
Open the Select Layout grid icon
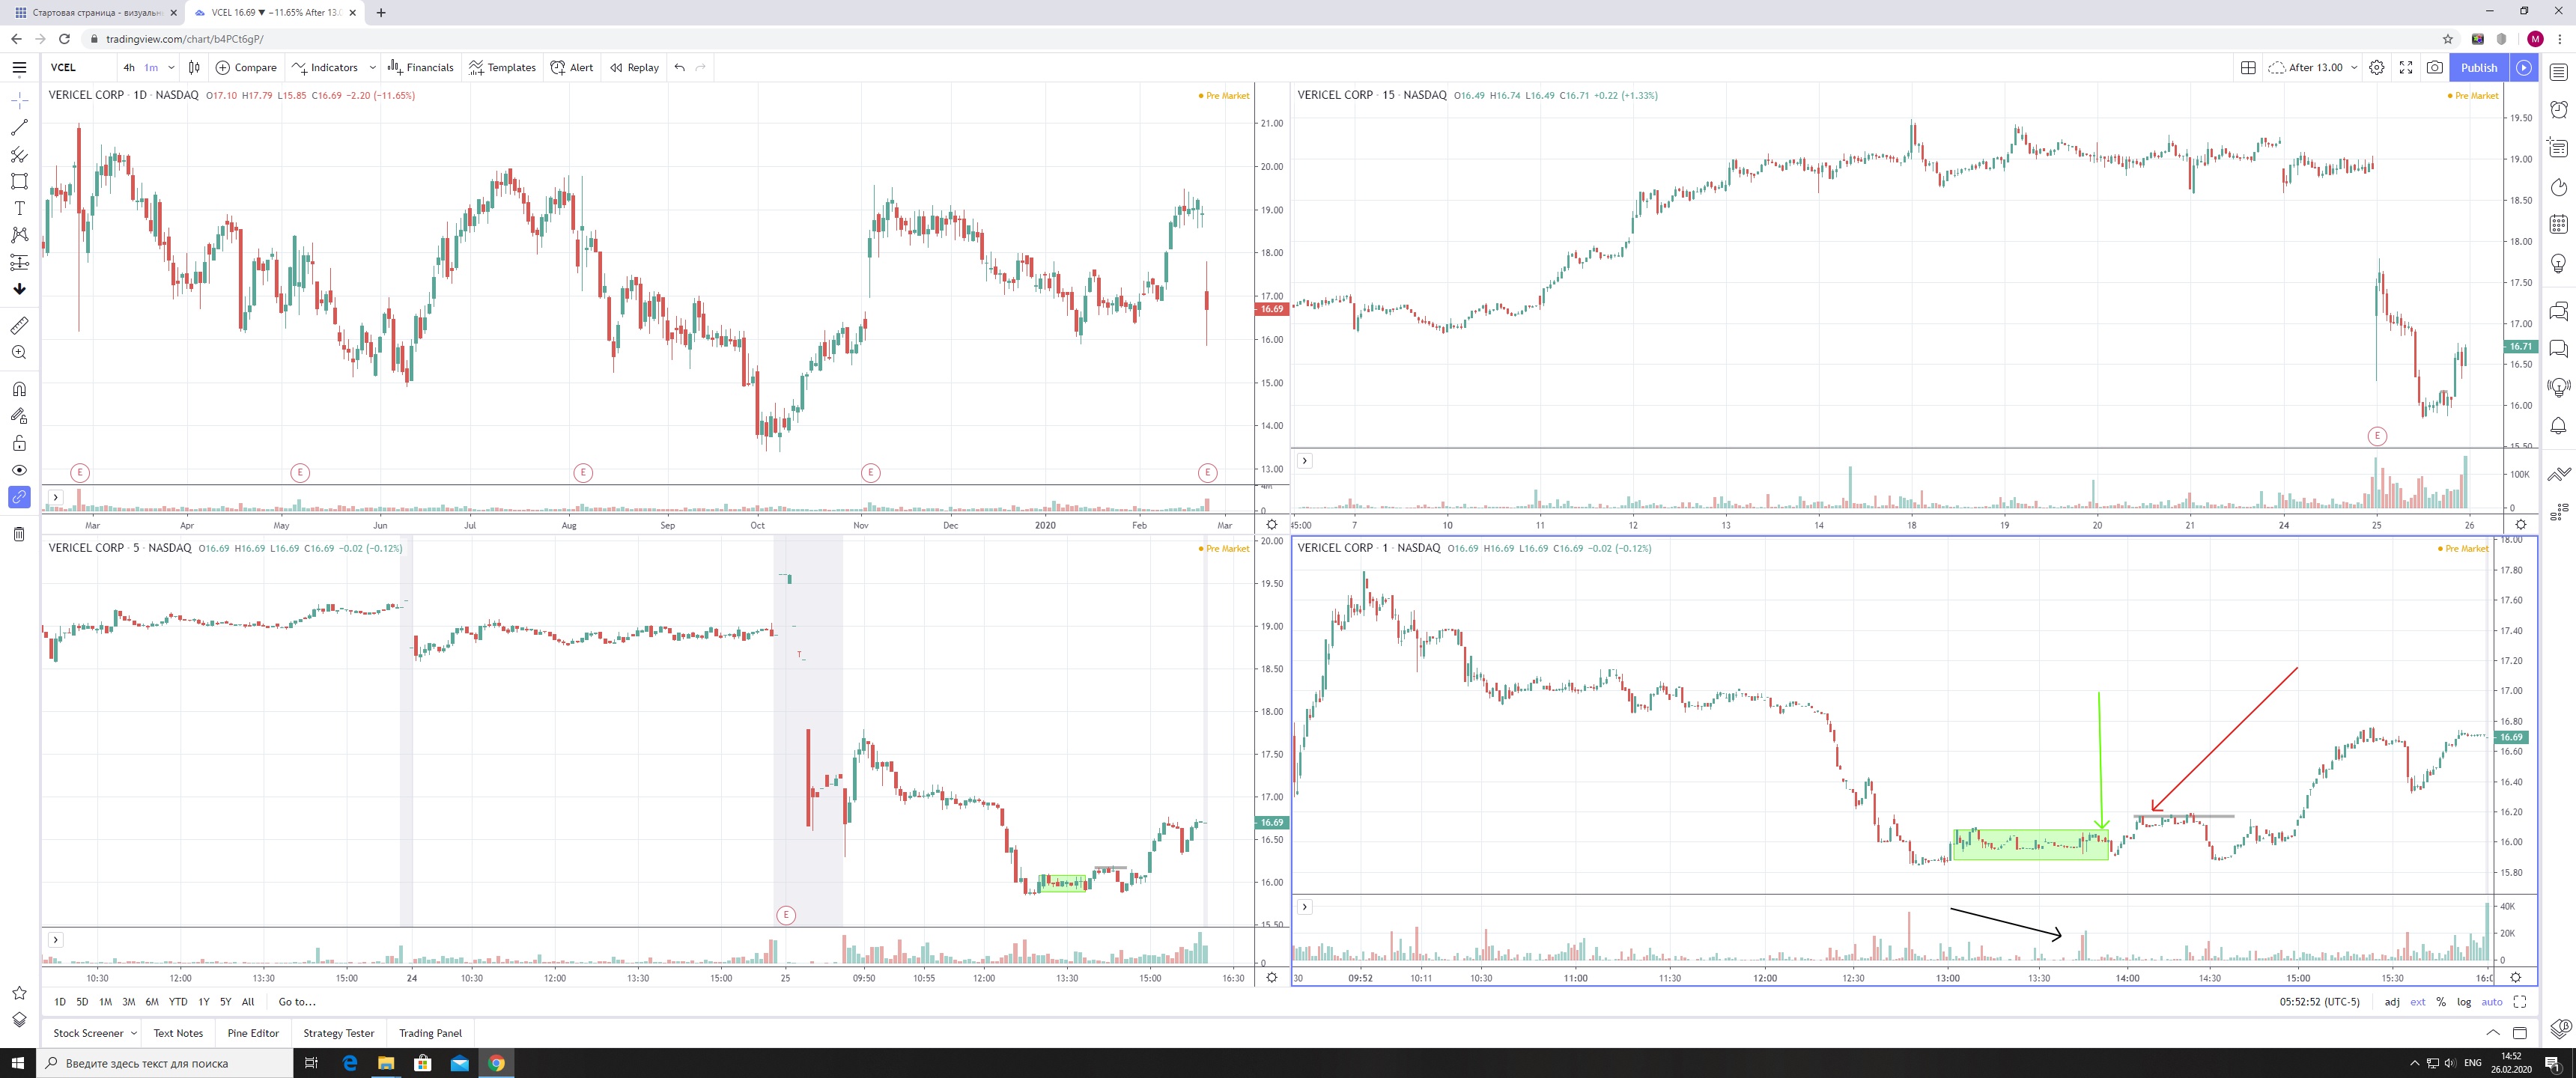pos(2248,67)
